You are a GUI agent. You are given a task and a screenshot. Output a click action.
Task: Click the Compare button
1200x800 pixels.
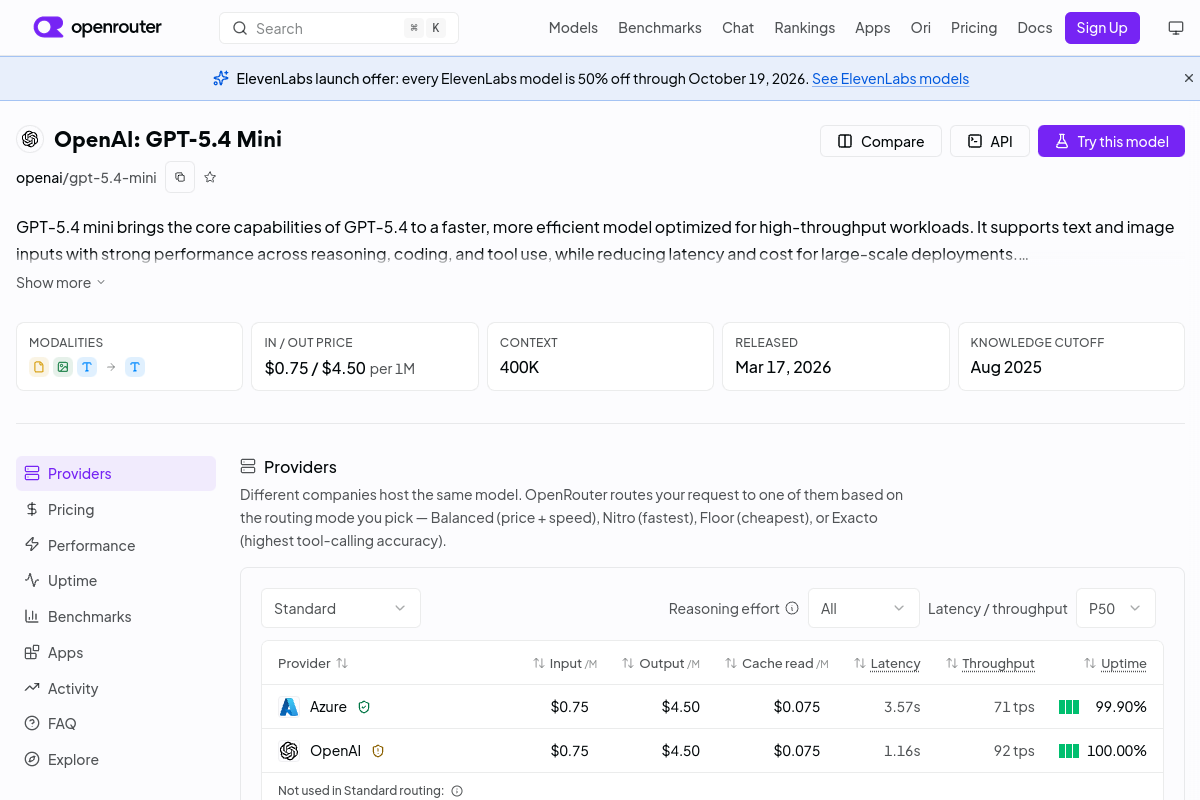point(881,141)
